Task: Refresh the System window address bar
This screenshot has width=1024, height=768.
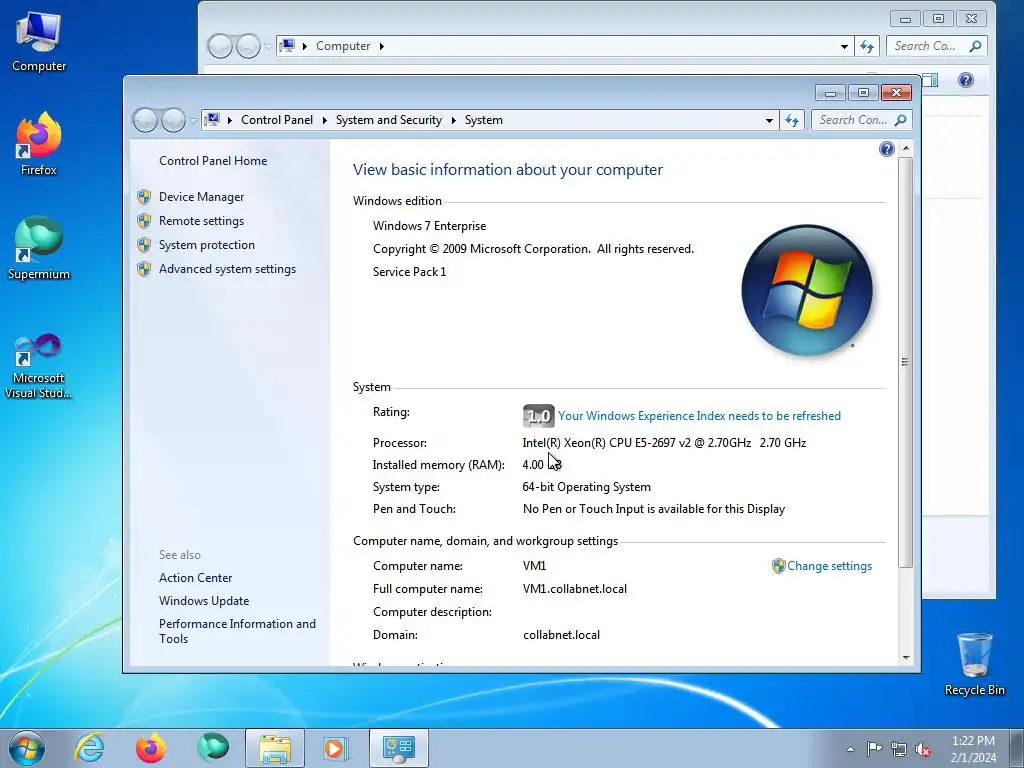Action: click(792, 120)
